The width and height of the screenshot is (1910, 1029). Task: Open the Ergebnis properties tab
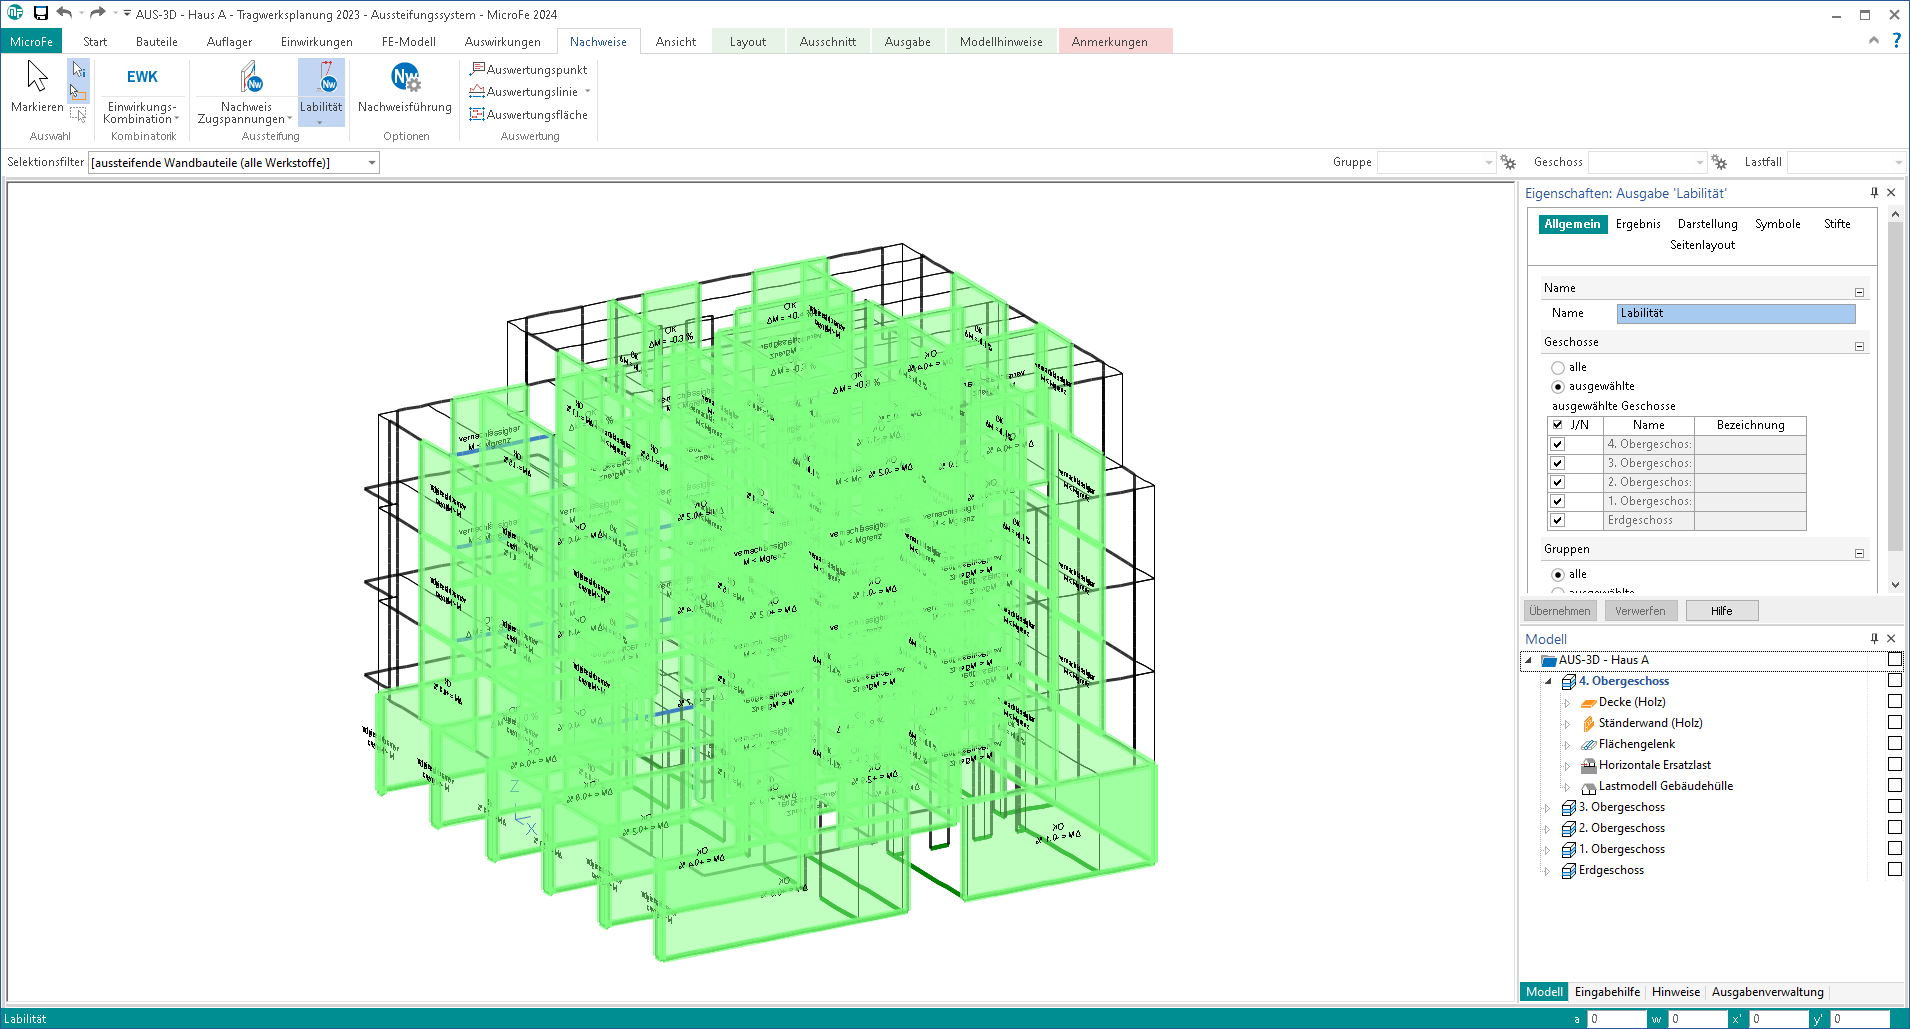(1637, 224)
